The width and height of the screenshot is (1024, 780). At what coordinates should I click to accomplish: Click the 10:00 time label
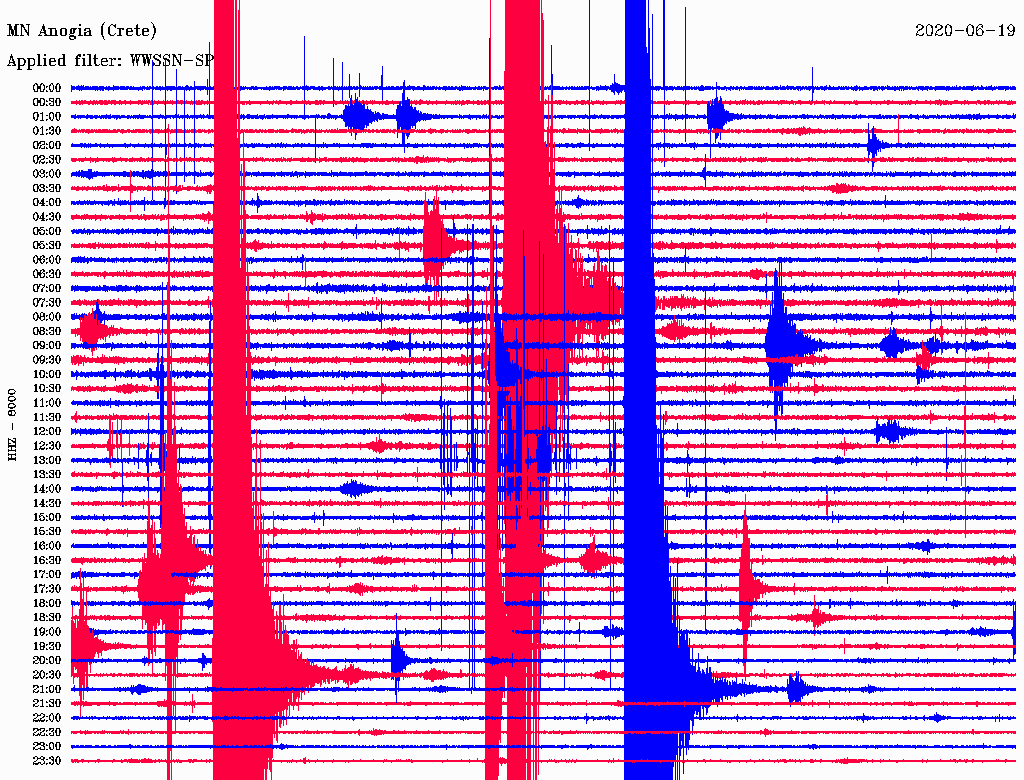(x=47, y=374)
